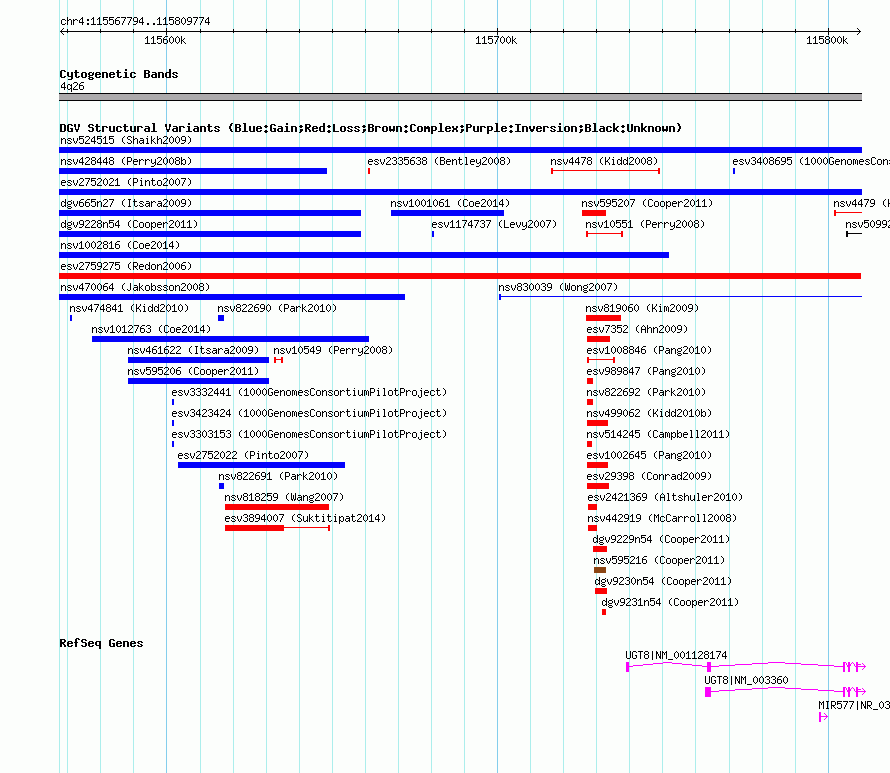The height and width of the screenshot is (773, 890).
Task: Select nsv822691 (Park2010) label
Action: pyautogui.click(x=278, y=476)
